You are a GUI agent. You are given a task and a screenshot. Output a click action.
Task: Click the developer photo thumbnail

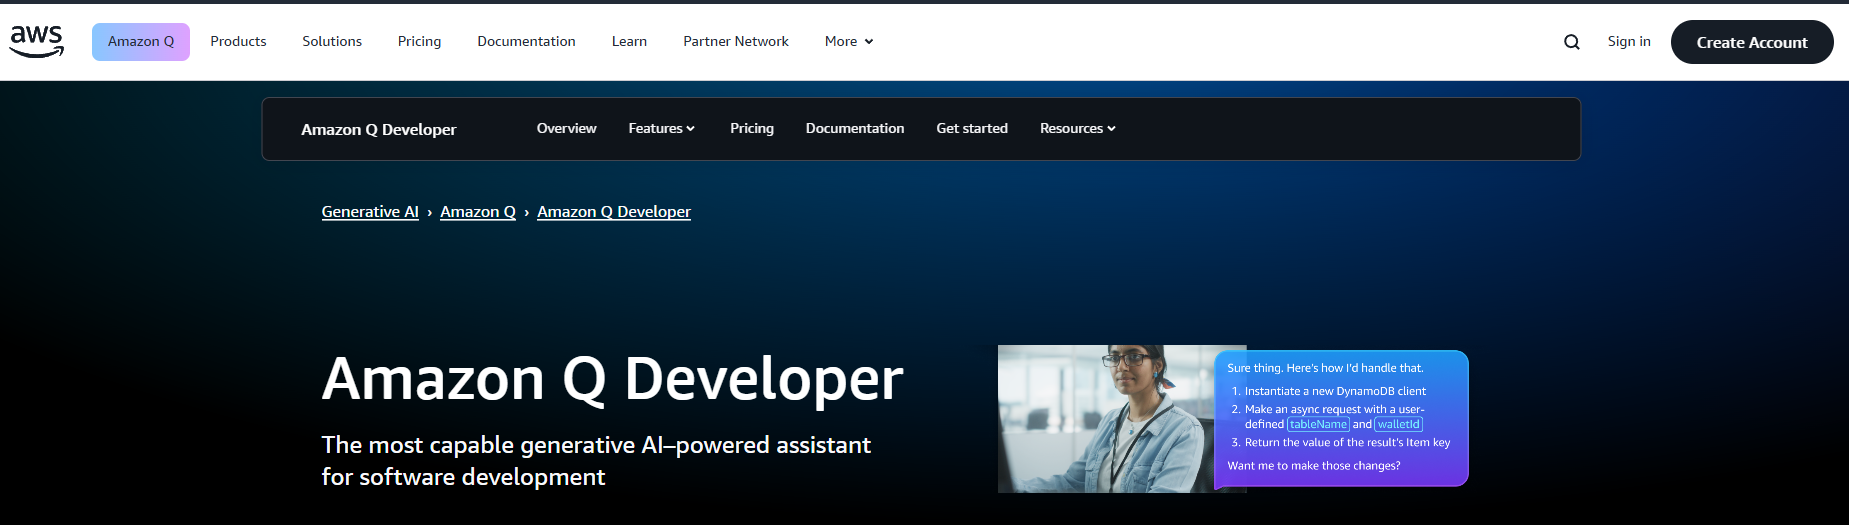(1106, 418)
